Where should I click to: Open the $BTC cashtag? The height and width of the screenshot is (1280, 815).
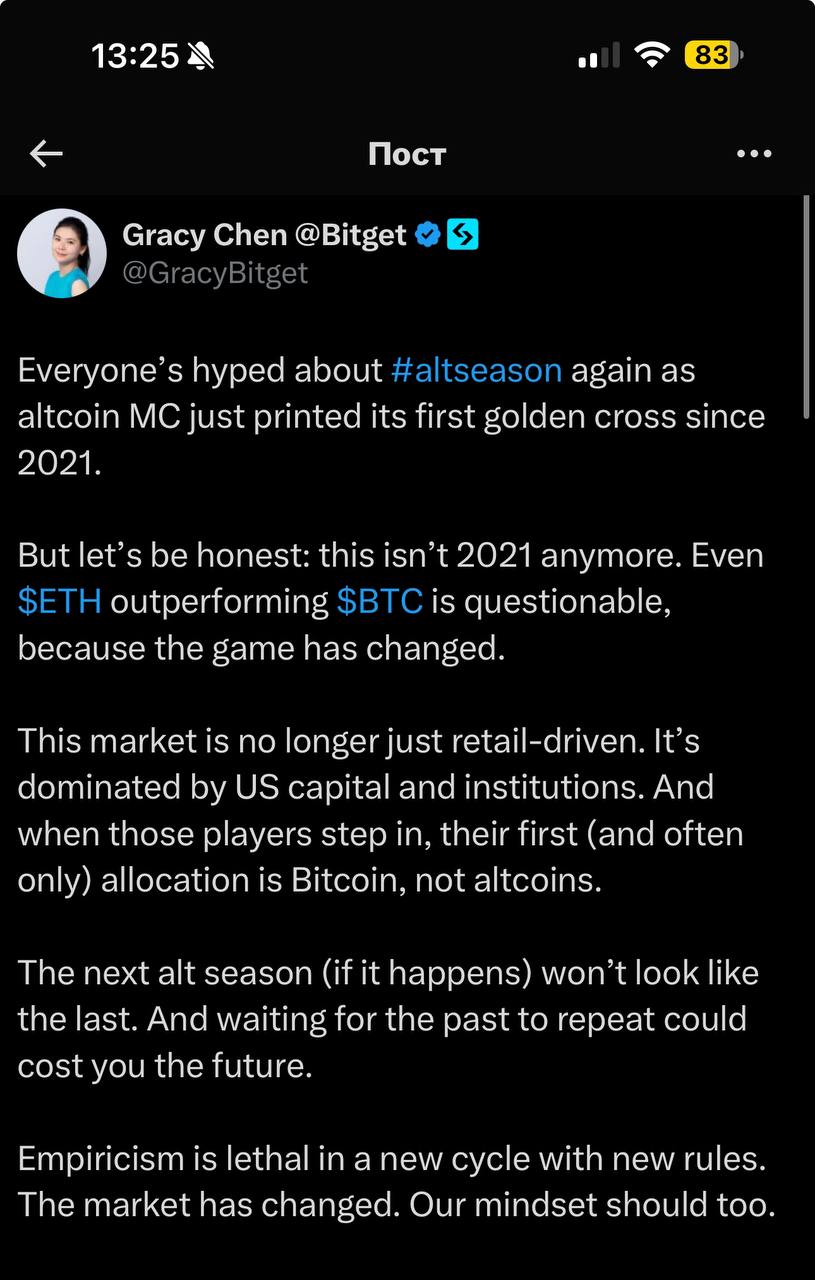coord(379,602)
